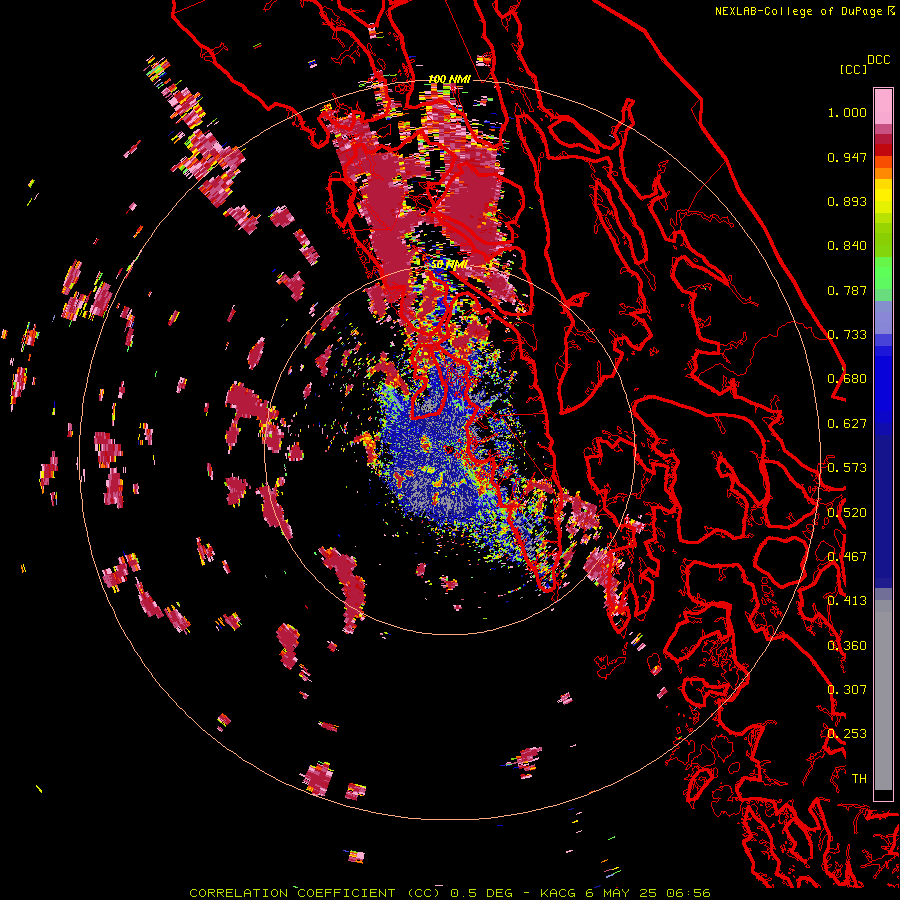Click the 0.893 scale value
The image size is (900, 900).
(x=847, y=201)
